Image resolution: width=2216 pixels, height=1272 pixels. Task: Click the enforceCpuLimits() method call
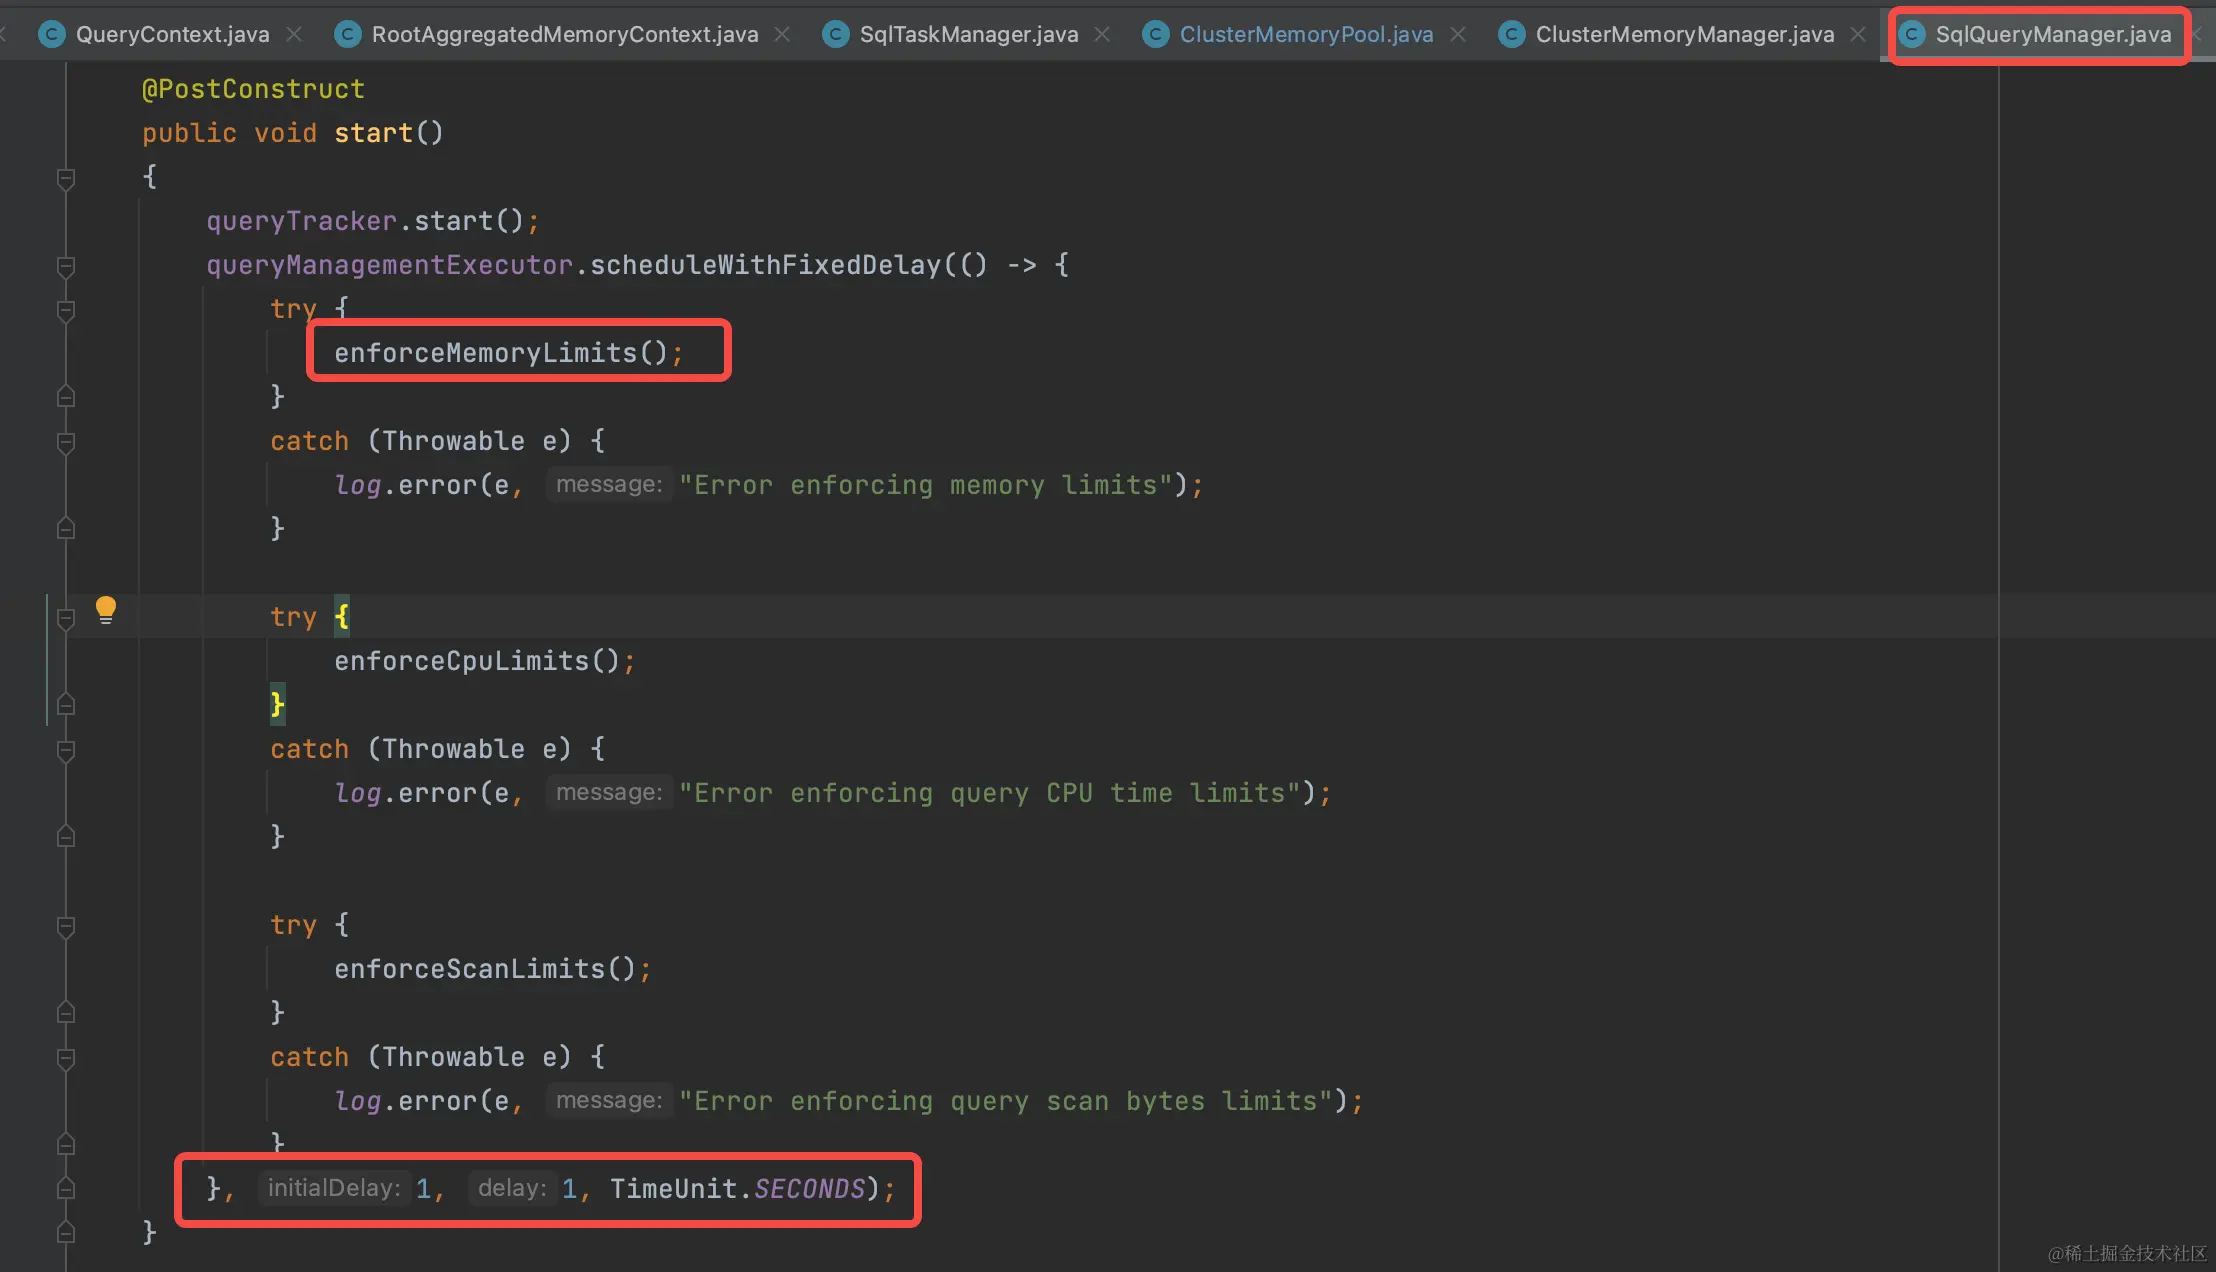[x=461, y=661]
